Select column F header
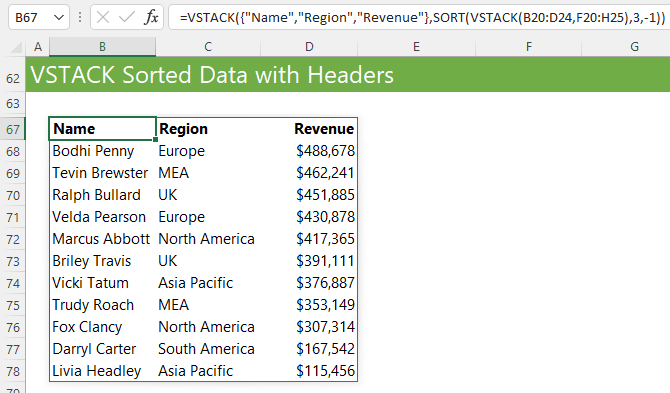The image size is (670, 393). pos(529,47)
